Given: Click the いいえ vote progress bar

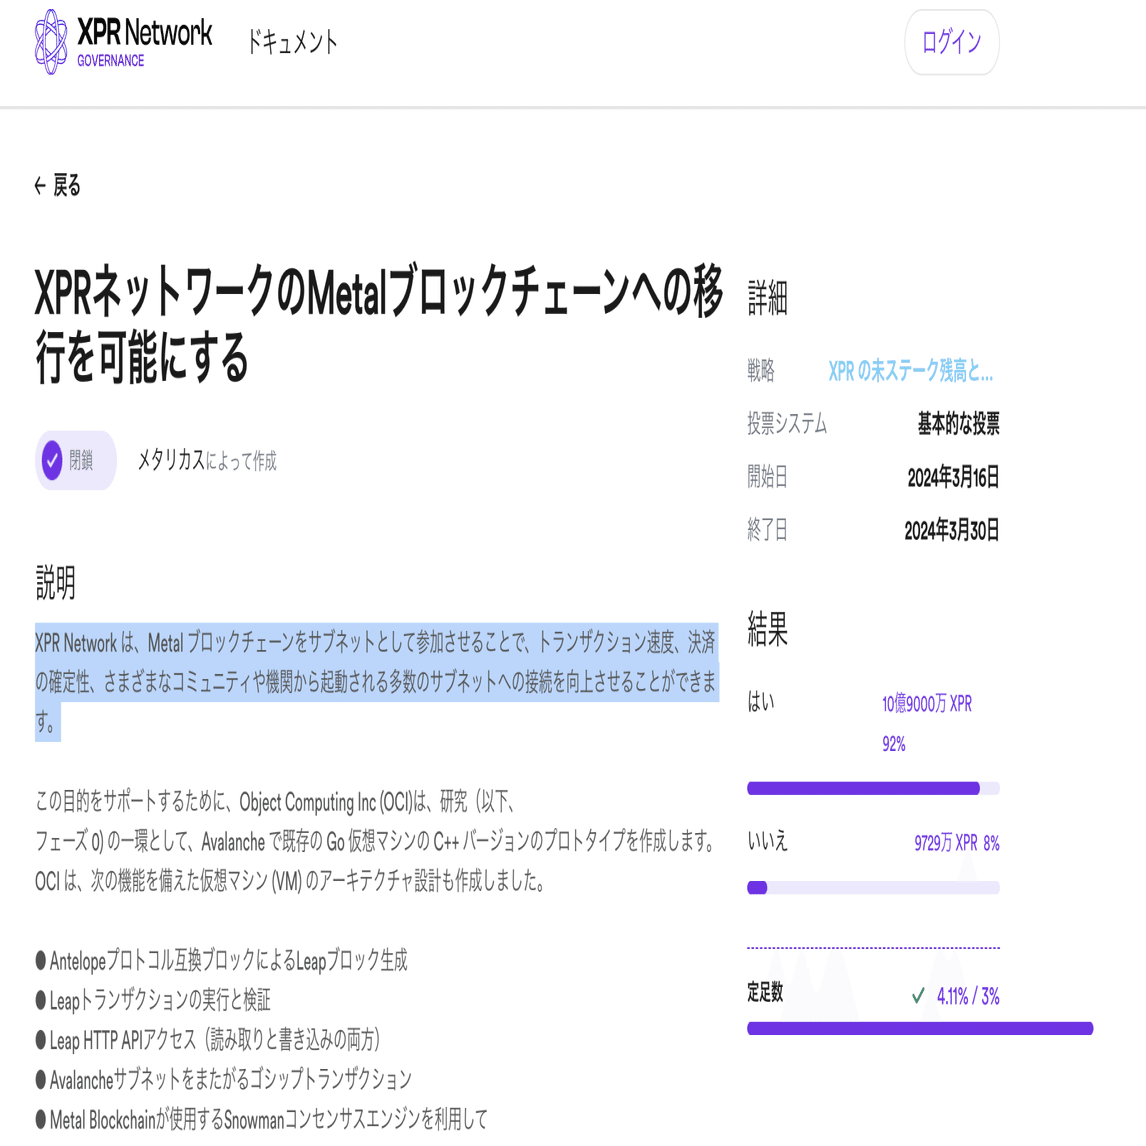Looking at the screenshot, I should point(873,887).
